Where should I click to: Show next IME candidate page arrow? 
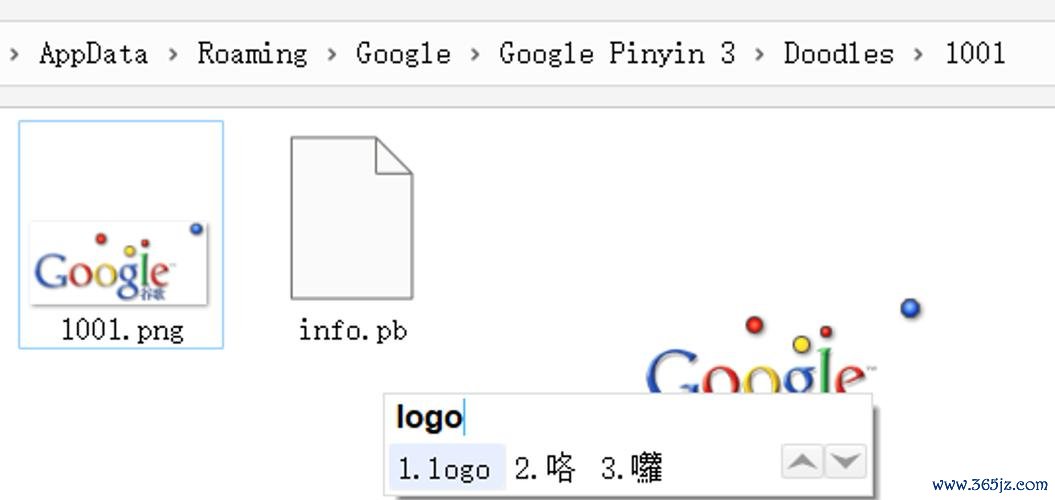[x=846, y=462]
